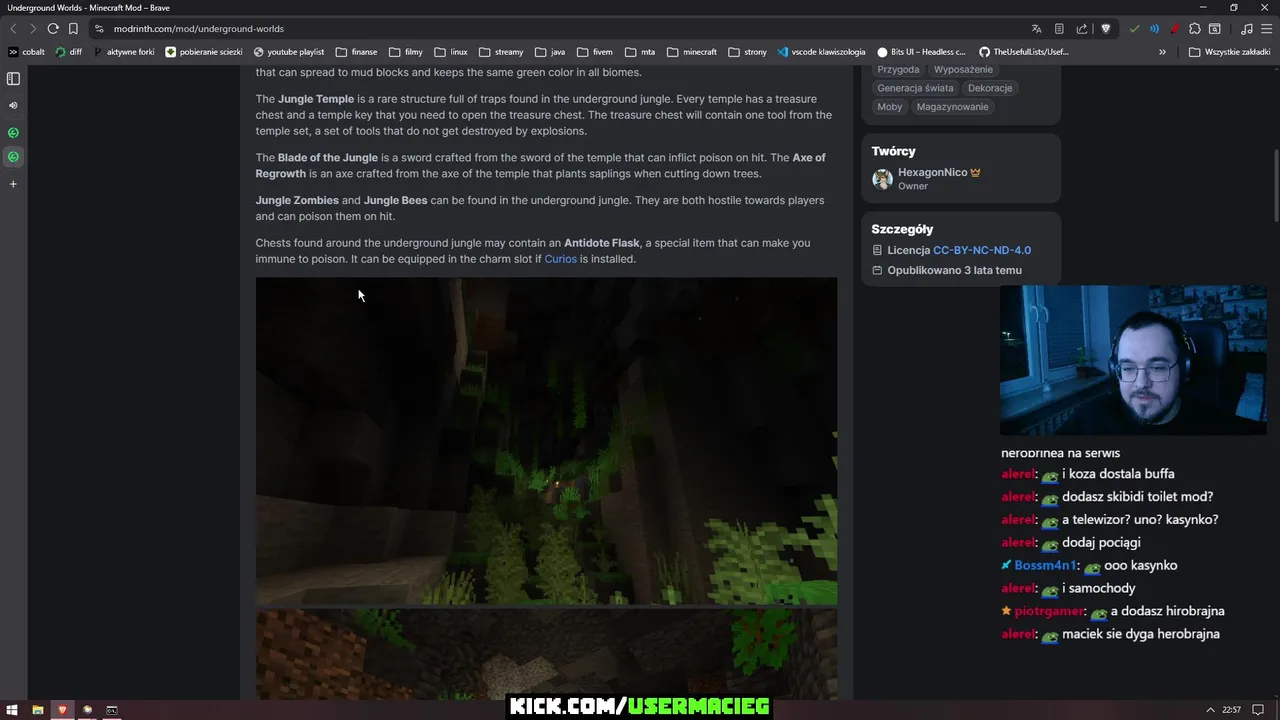Image resolution: width=1280 pixels, height=720 pixels.
Task: Open the fivem bookmark folder
Action: point(594,52)
